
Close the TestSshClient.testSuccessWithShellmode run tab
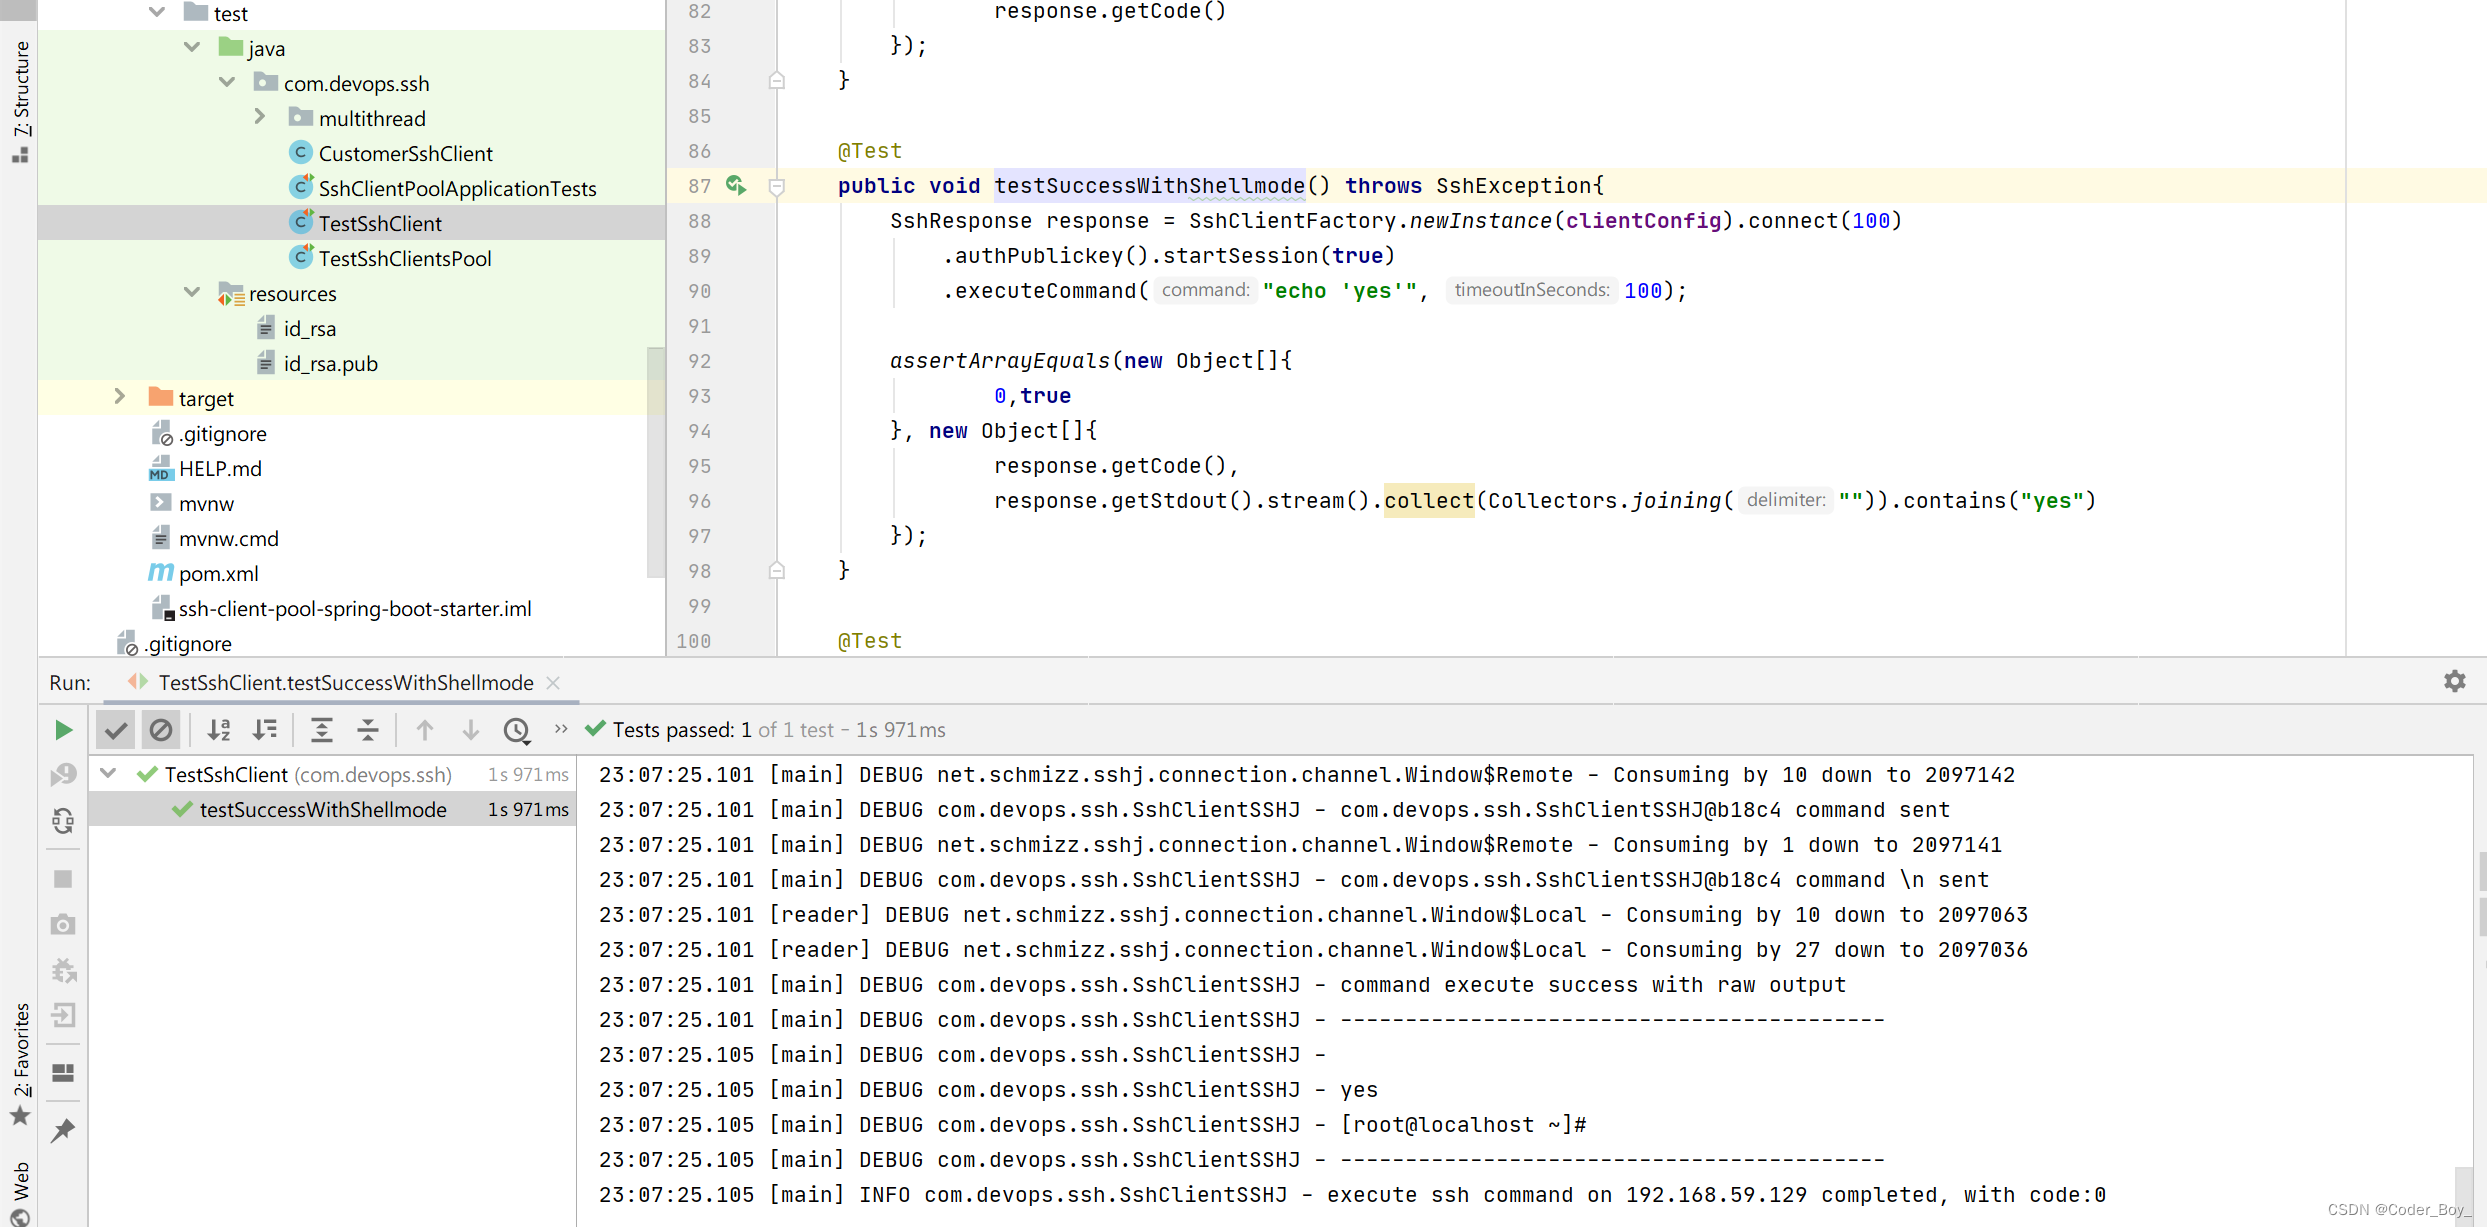(553, 683)
